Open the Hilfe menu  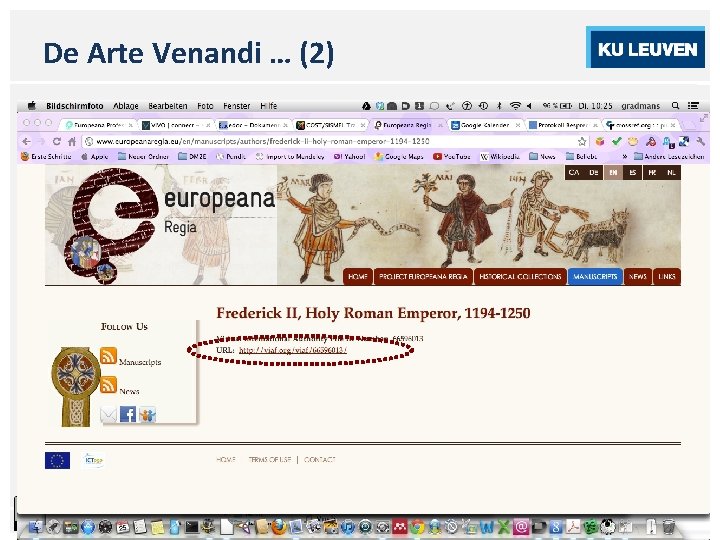(x=269, y=106)
